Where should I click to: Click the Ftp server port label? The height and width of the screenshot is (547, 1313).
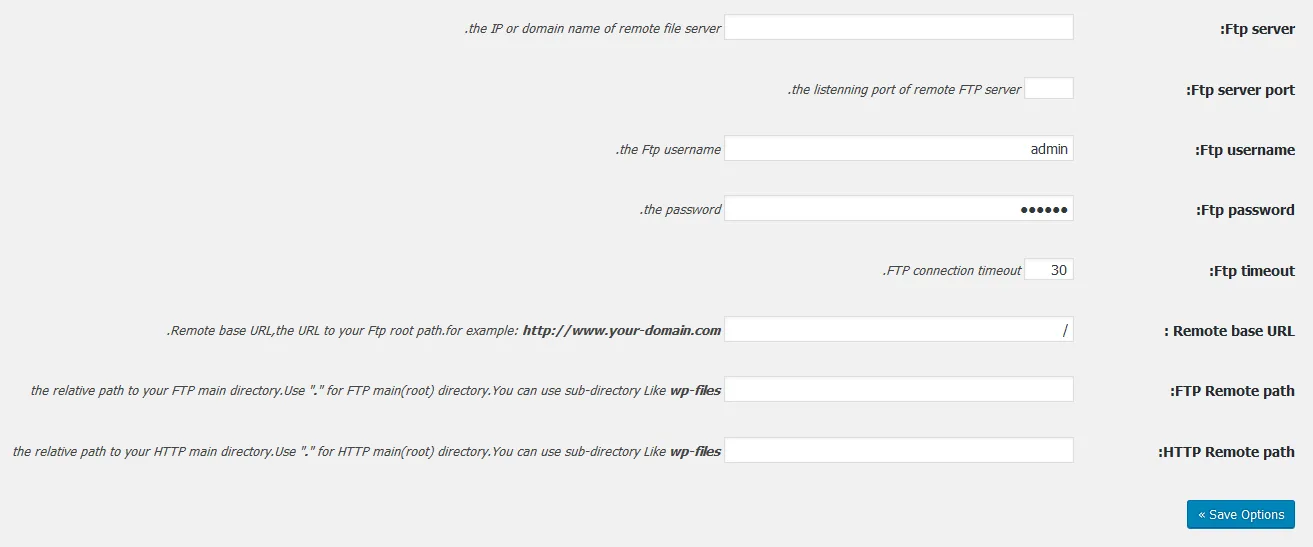point(1240,90)
